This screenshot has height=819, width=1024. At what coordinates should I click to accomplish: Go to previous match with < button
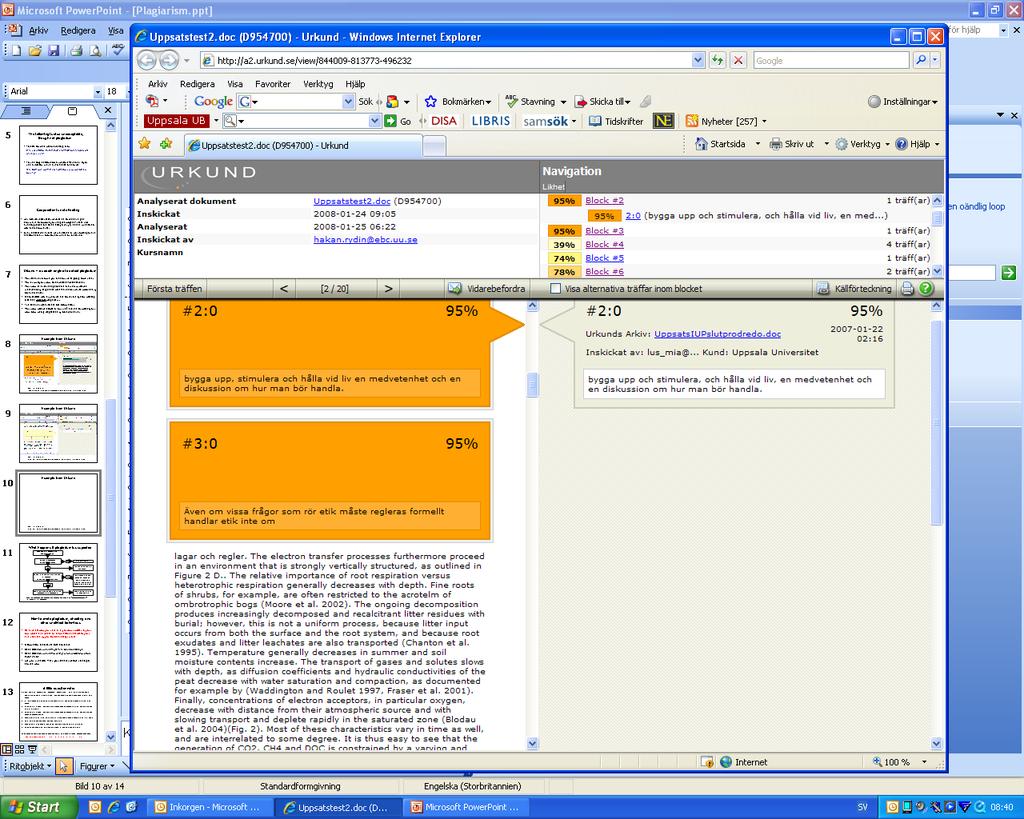point(284,288)
